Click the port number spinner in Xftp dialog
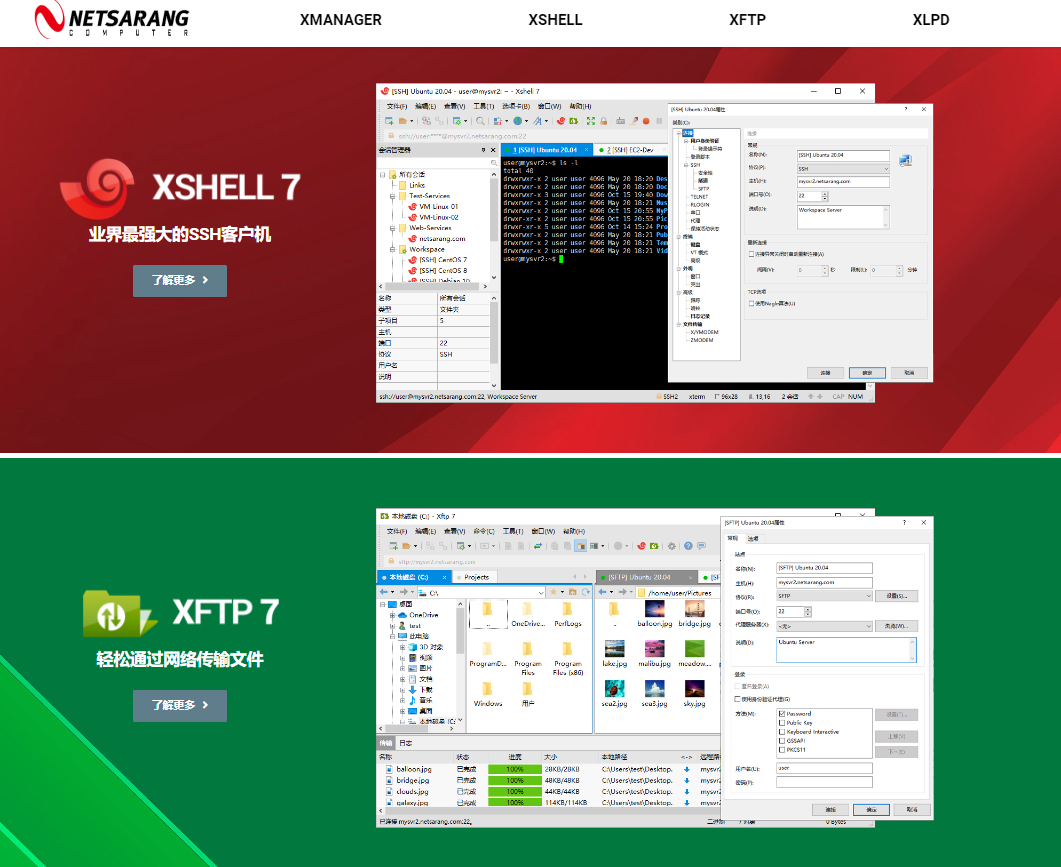The image size is (1061, 867). tap(807, 611)
